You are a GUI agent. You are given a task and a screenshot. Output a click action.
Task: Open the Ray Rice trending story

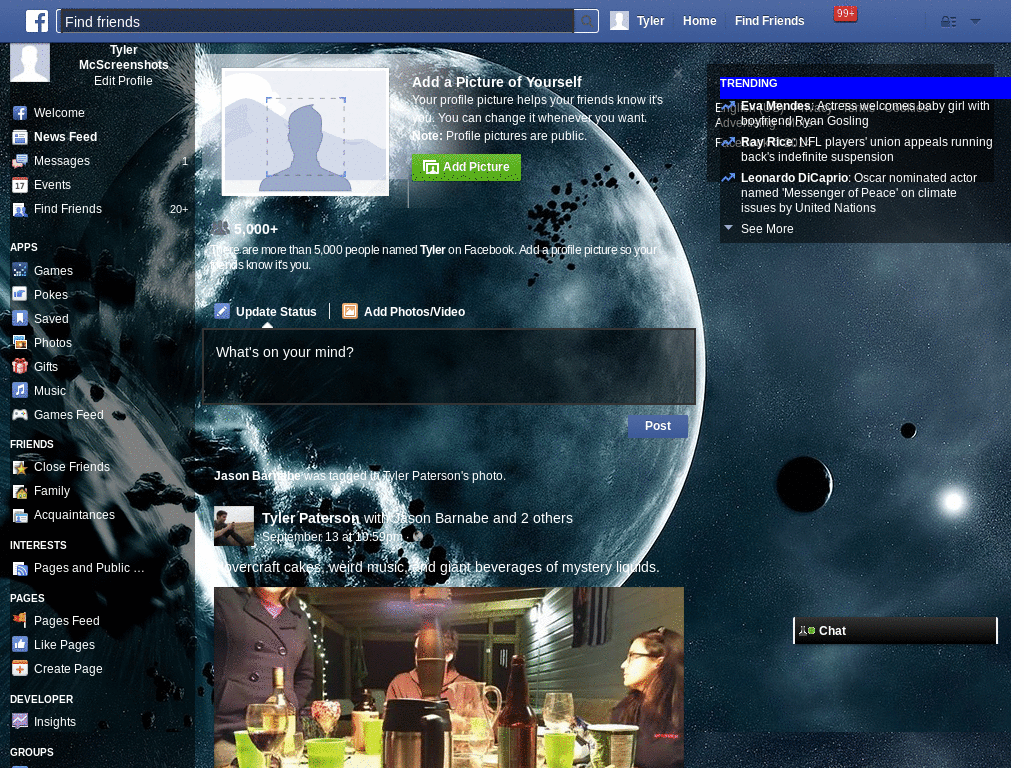tap(866, 149)
